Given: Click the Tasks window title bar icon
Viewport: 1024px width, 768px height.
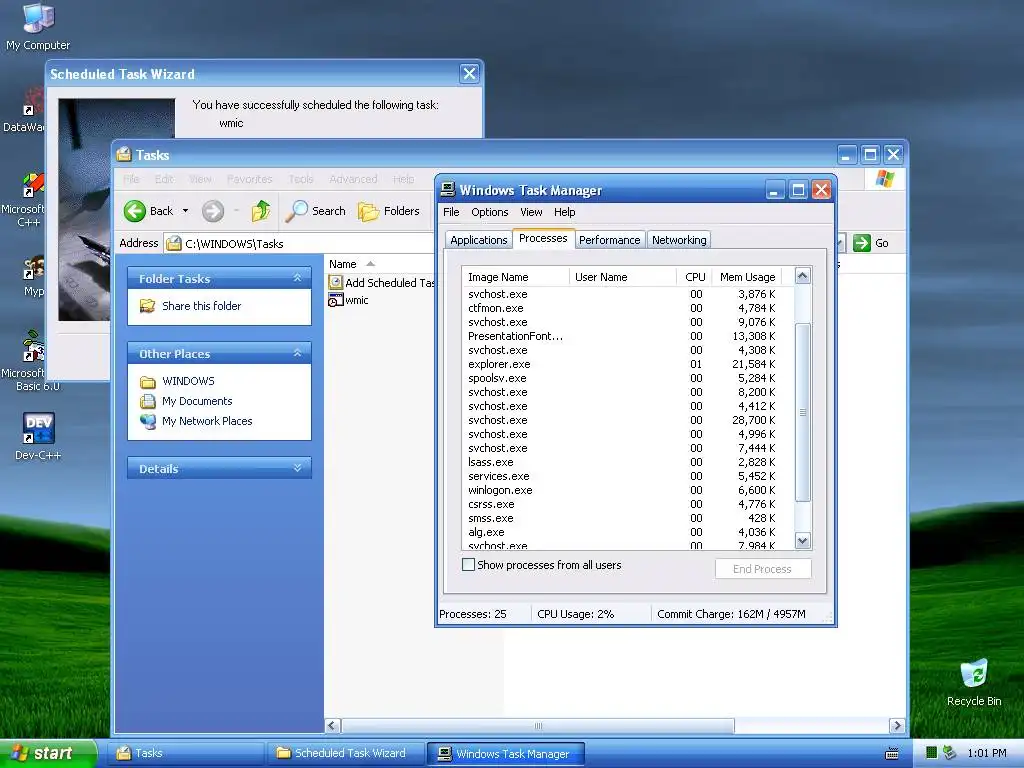Looking at the screenshot, I should [x=123, y=155].
